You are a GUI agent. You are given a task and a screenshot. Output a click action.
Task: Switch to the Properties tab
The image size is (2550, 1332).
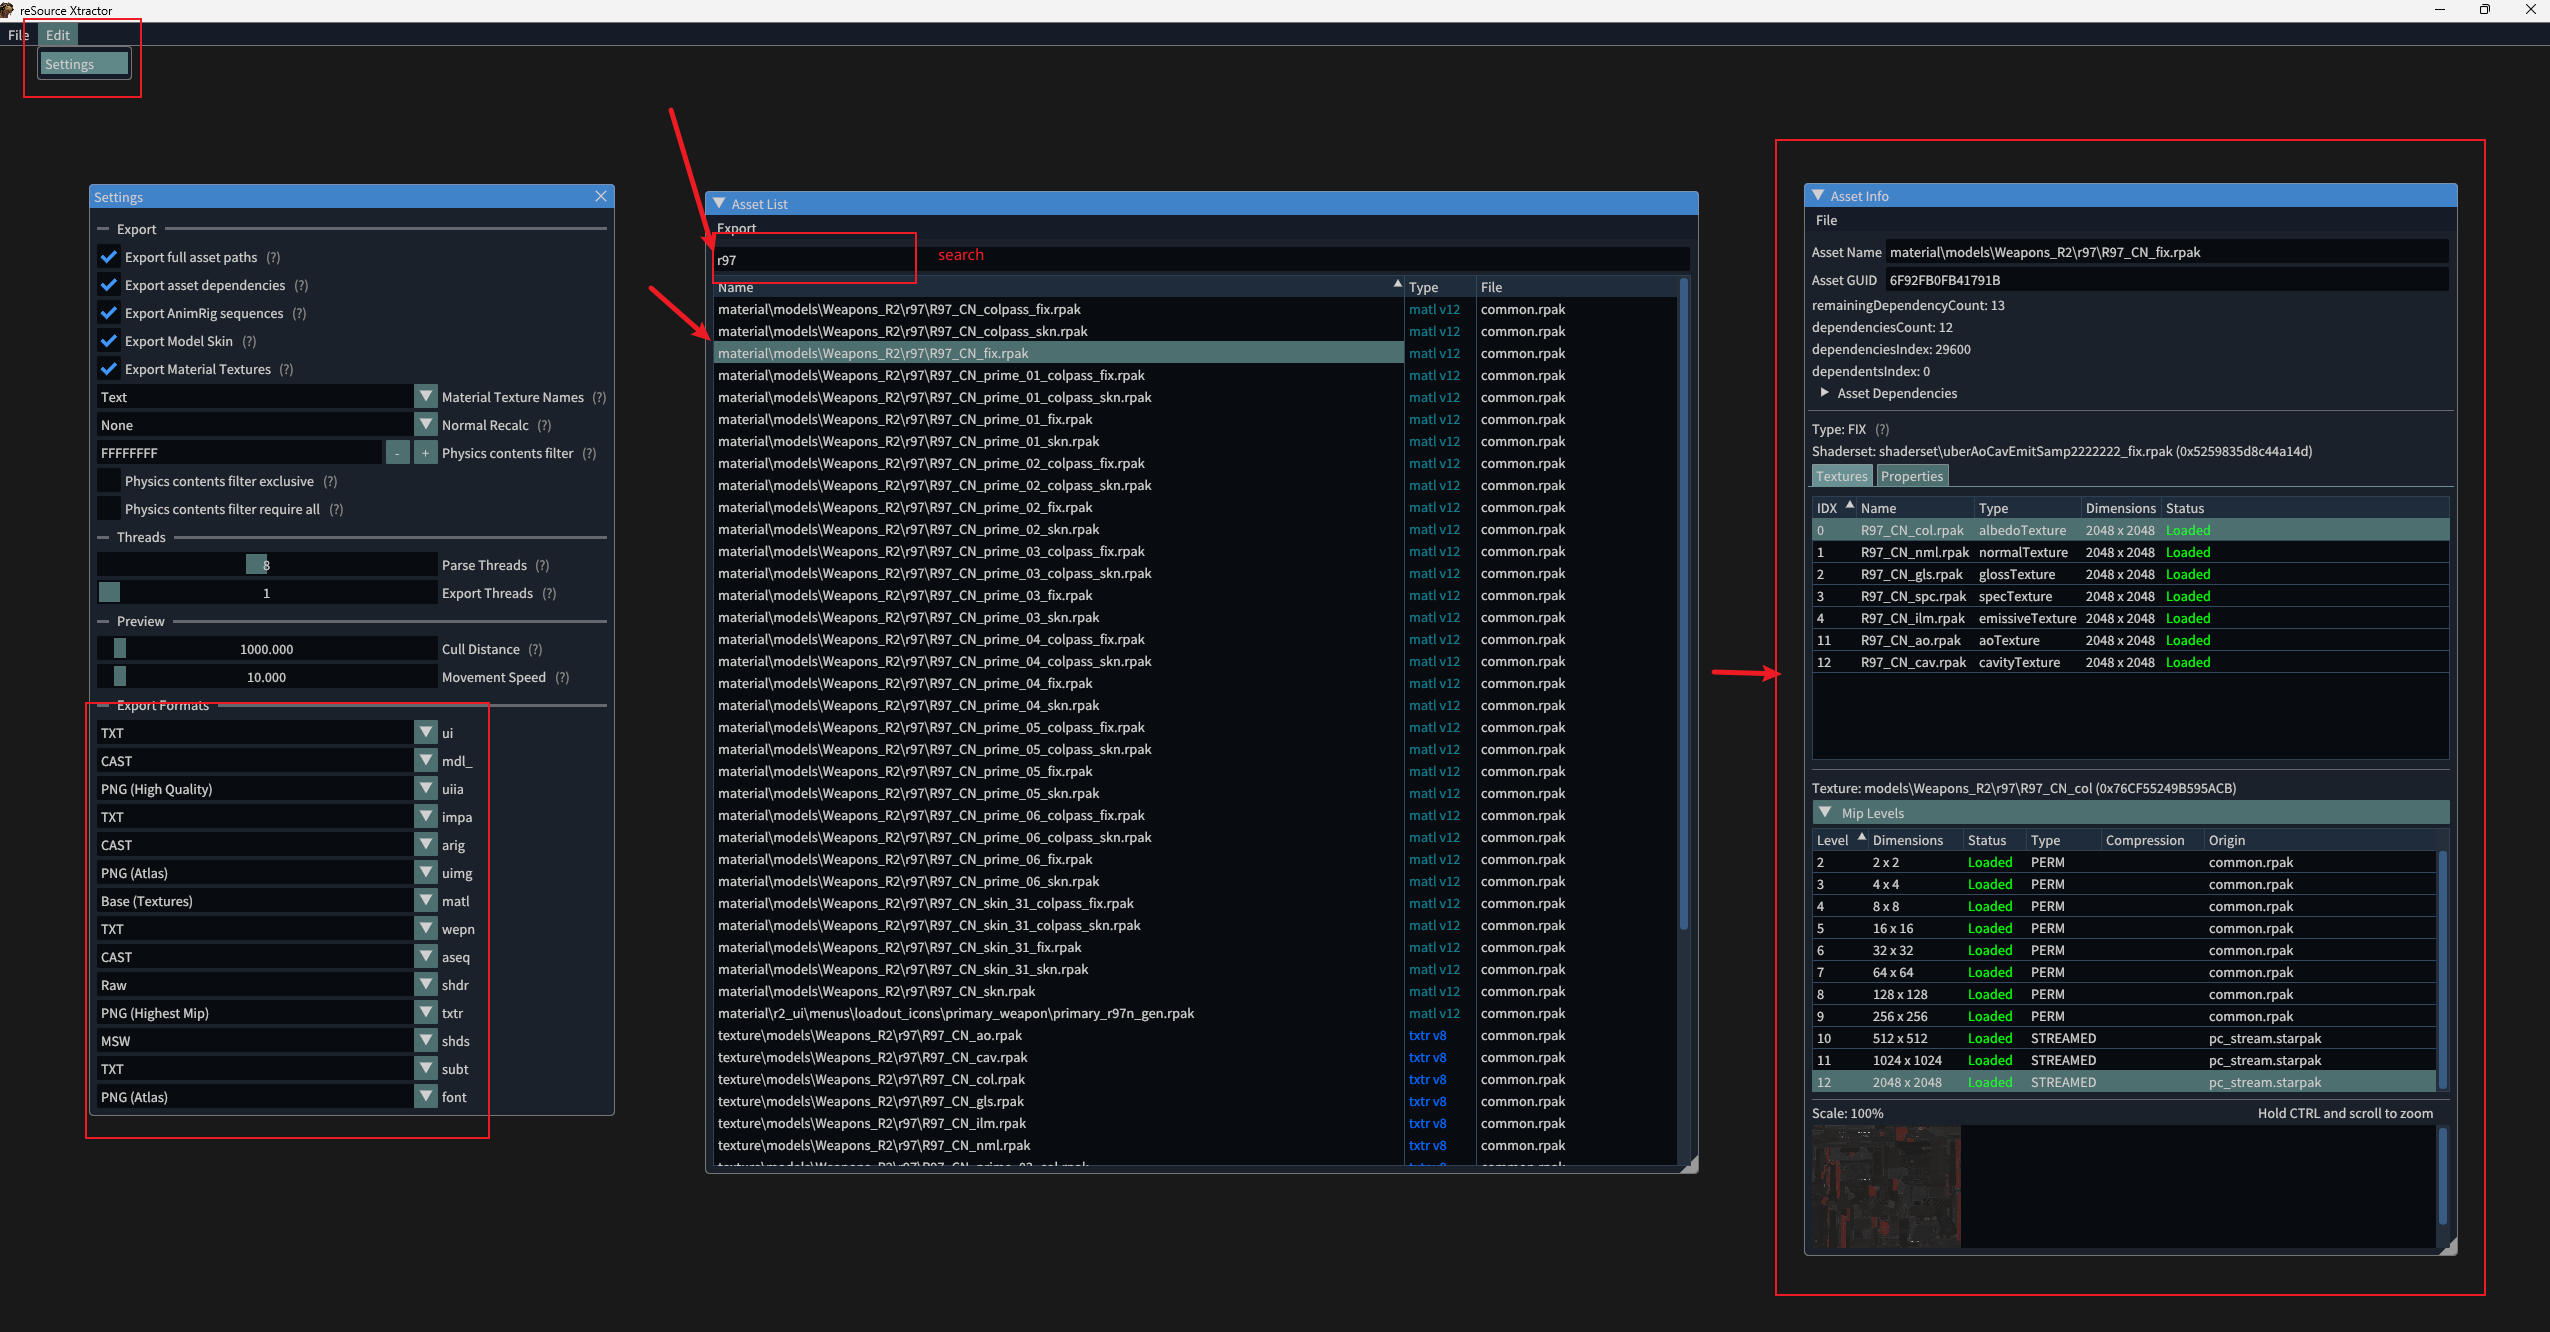pos(1911,476)
